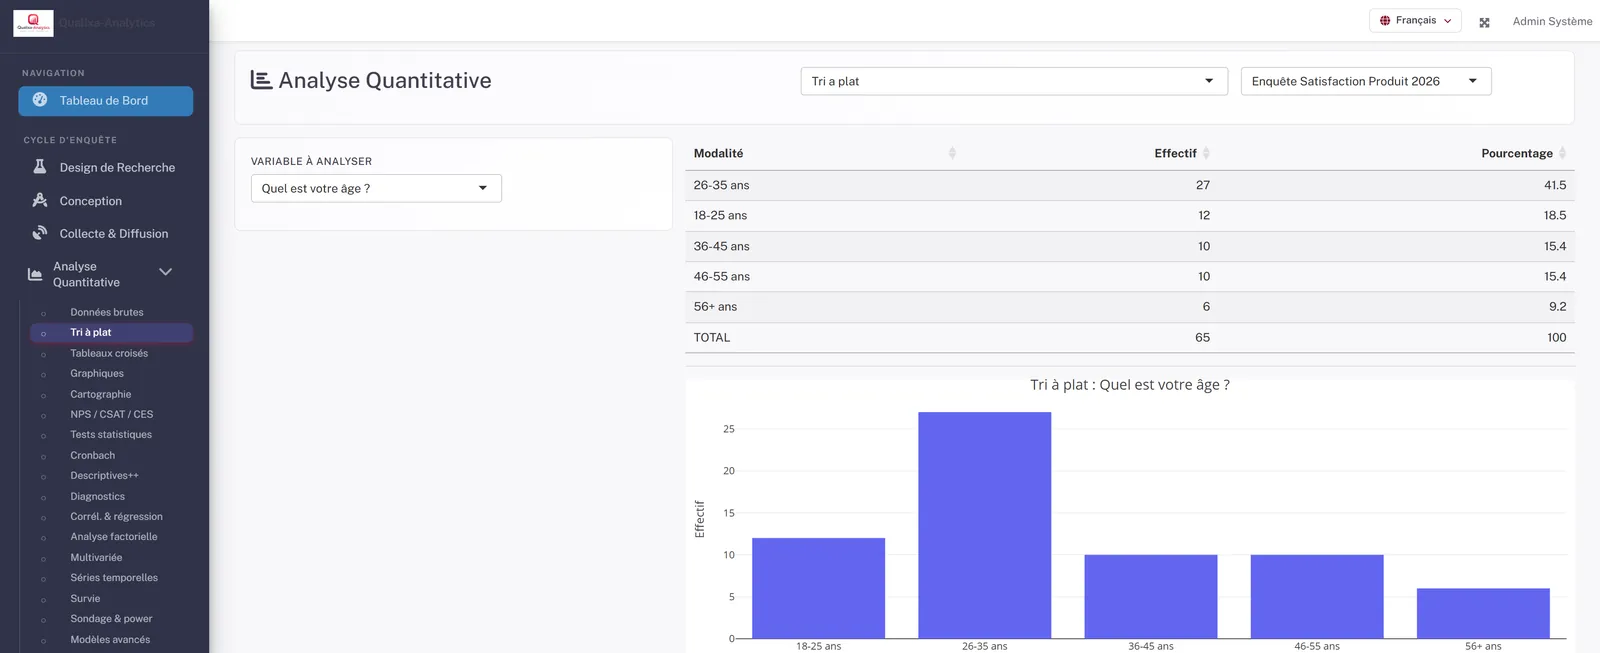Click the 18-25 ans table row label
The height and width of the screenshot is (653, 1600).
click(720, 215)
